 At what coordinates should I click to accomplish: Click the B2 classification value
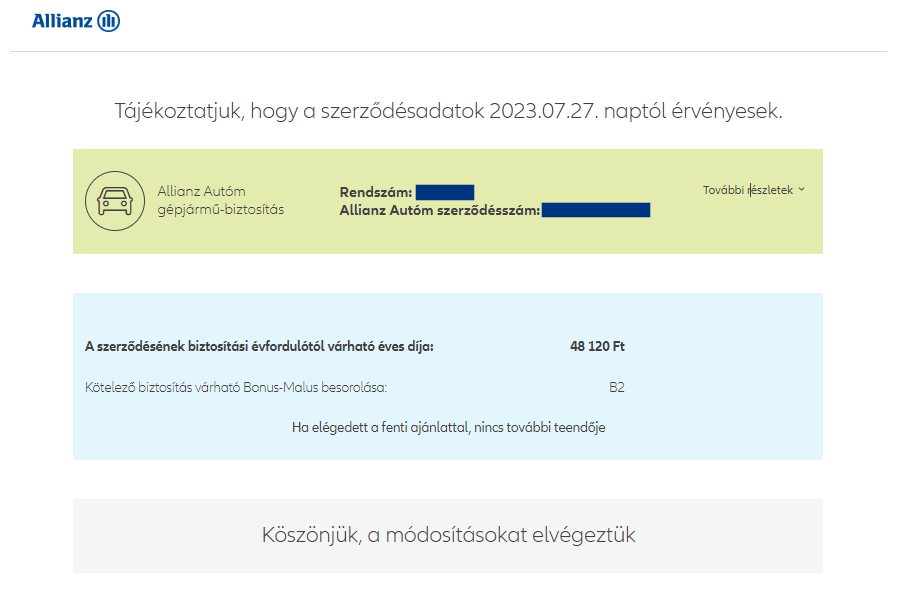617,388
